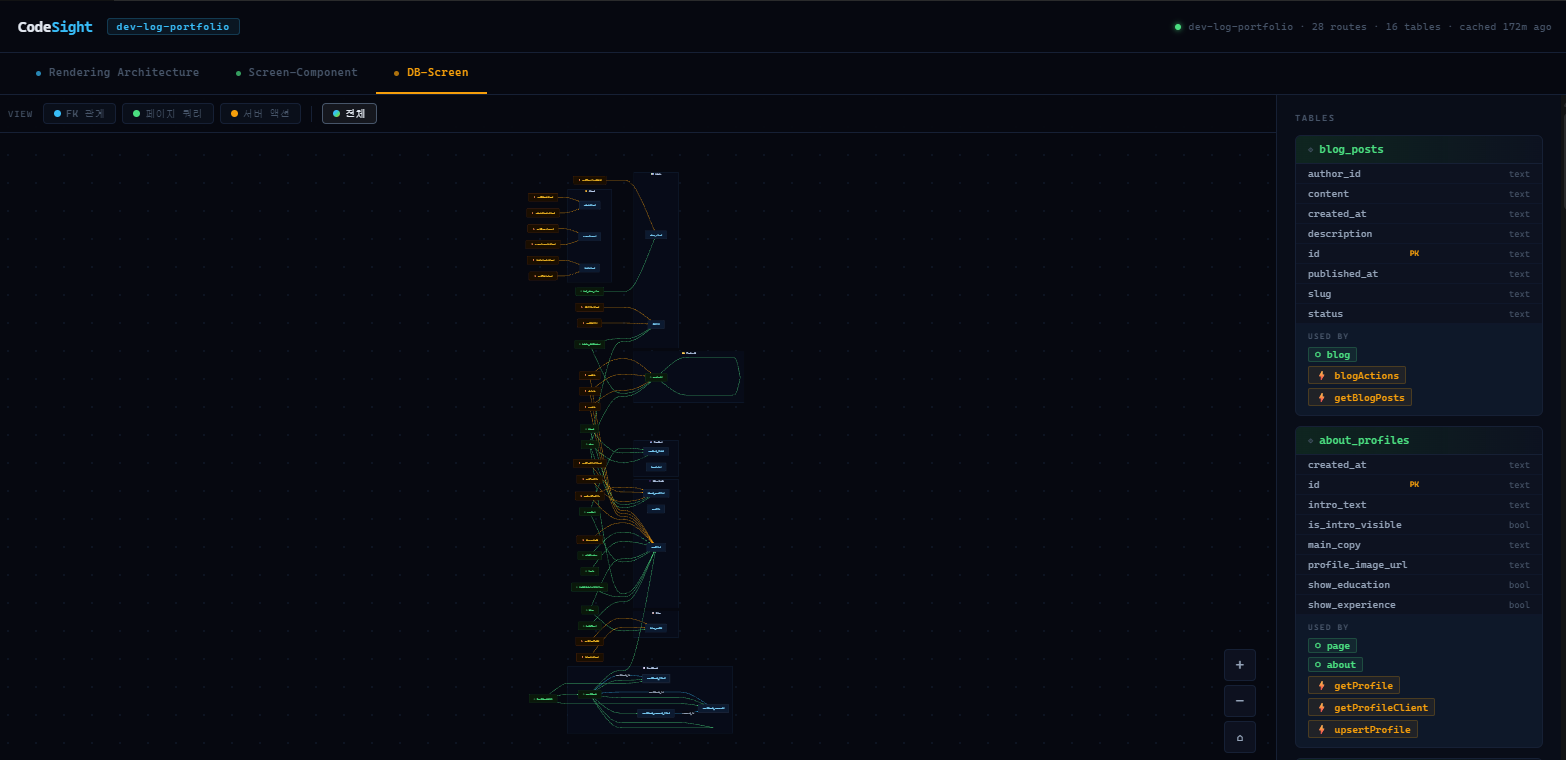
Task: Click the lightning icon on getBlogPosts
Action: [x=1322, y=398]
